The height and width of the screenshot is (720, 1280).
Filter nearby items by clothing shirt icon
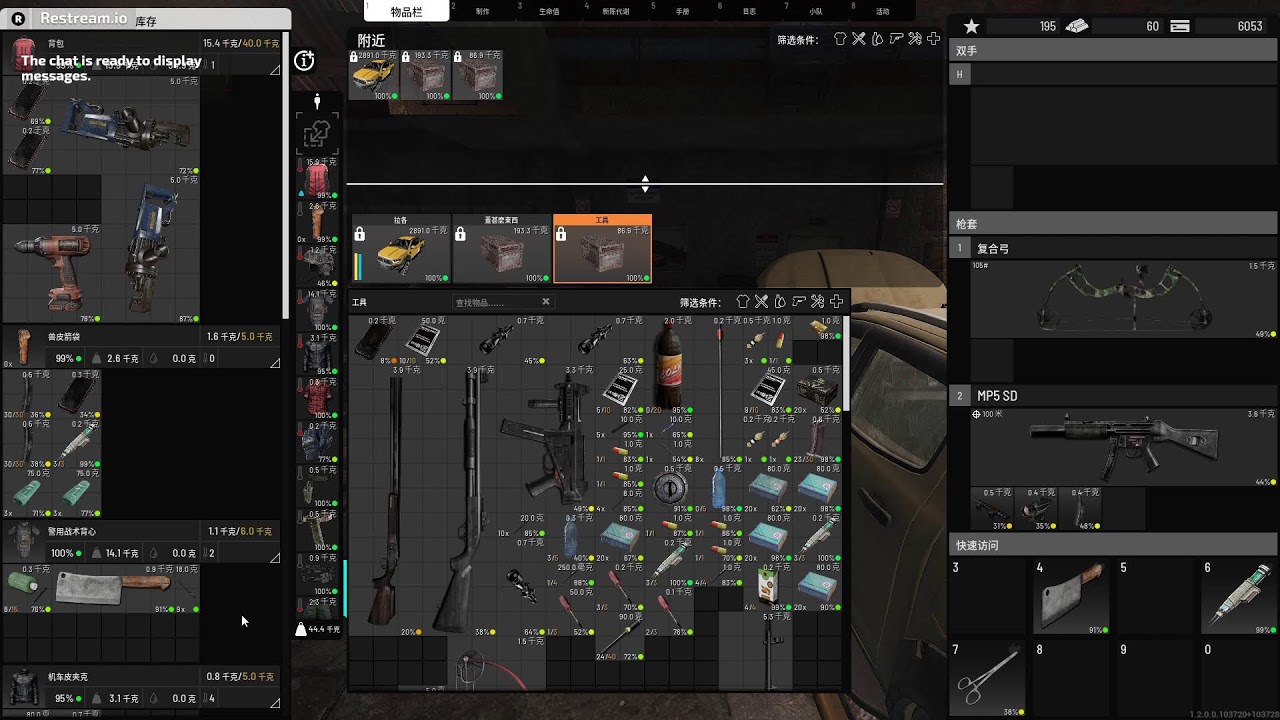point(840,39)
